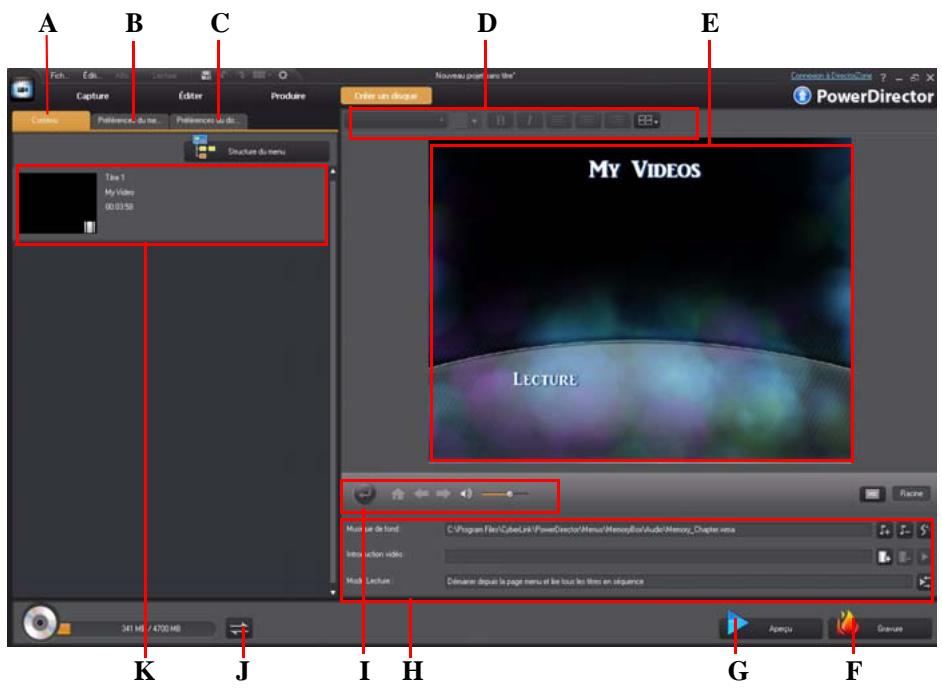Click the flame icon on Gravure
The height and width of the screenshot is (690, 942).
pyautogui.click(x=847, y=623)
